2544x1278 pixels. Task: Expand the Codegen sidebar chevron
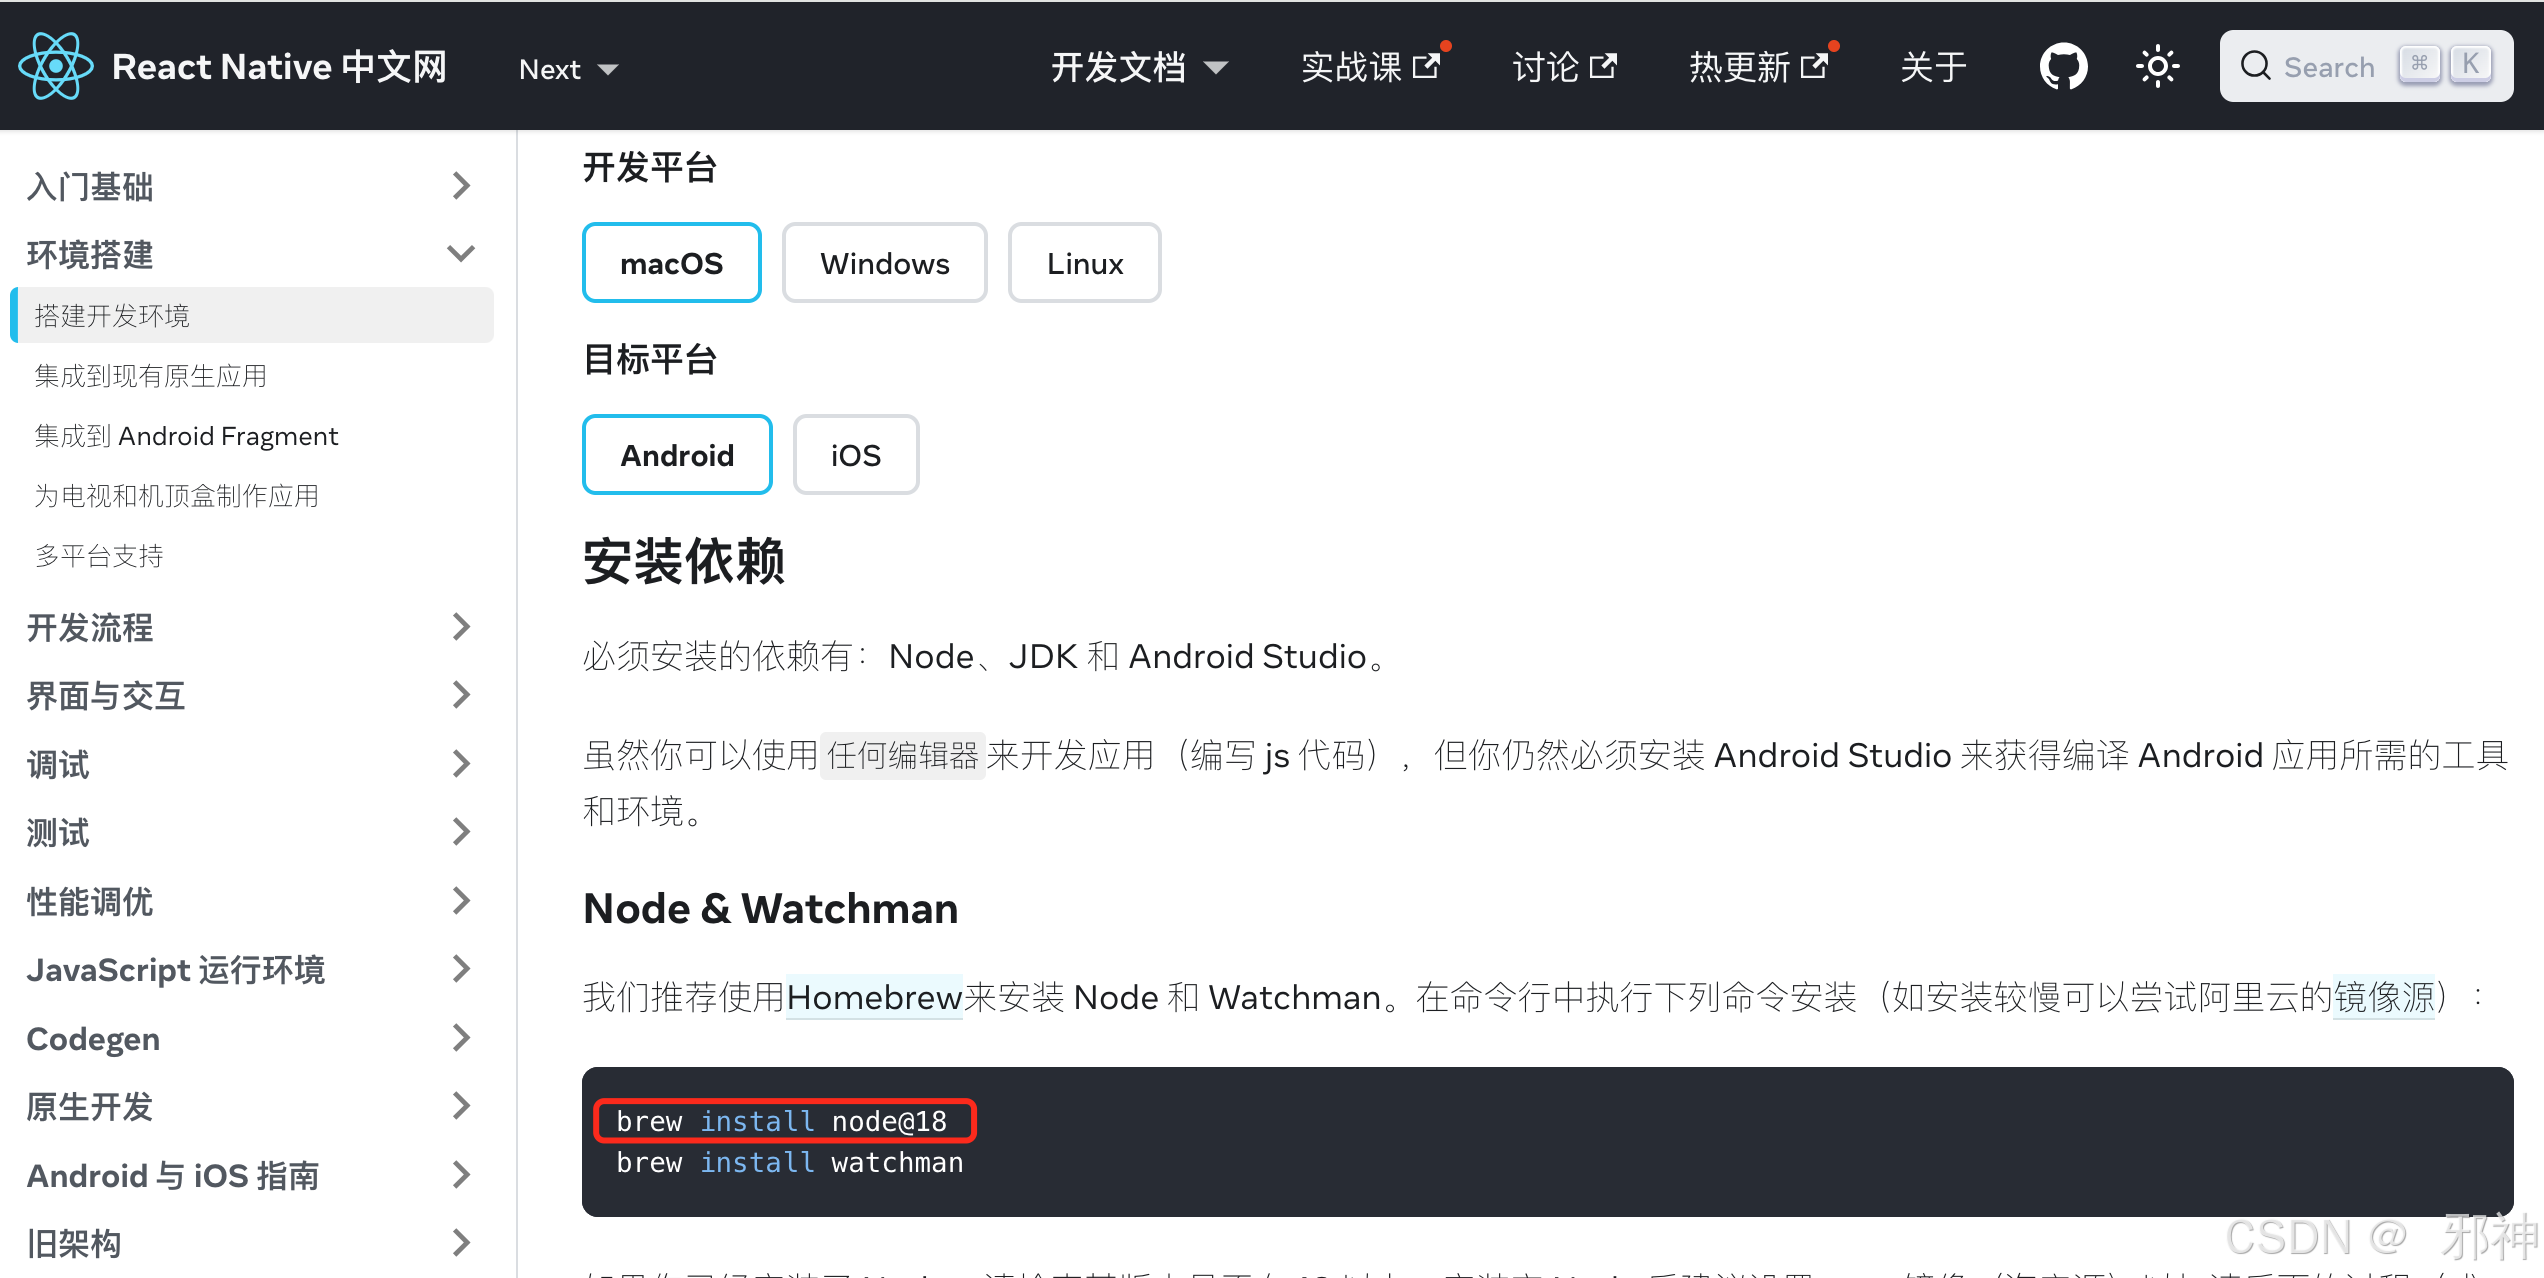coord(460,1038)
